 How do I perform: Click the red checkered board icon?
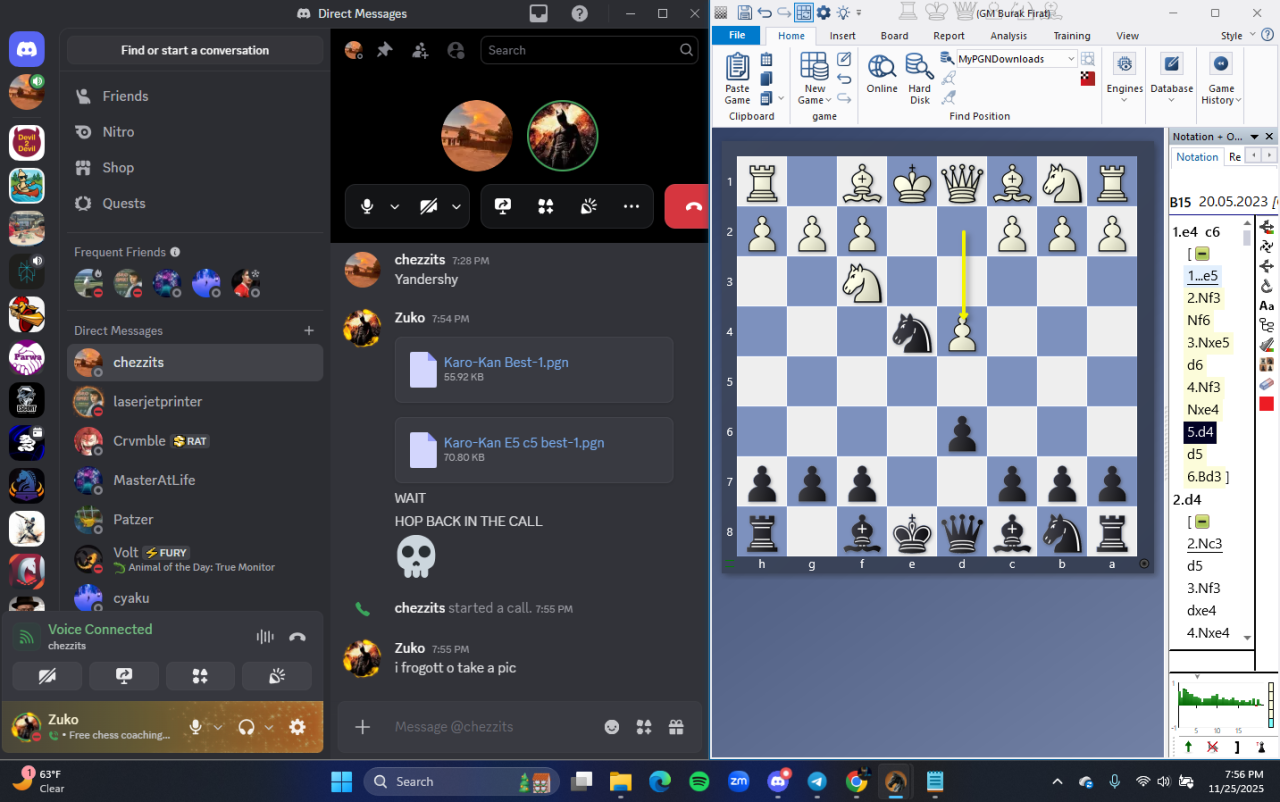1087,78
